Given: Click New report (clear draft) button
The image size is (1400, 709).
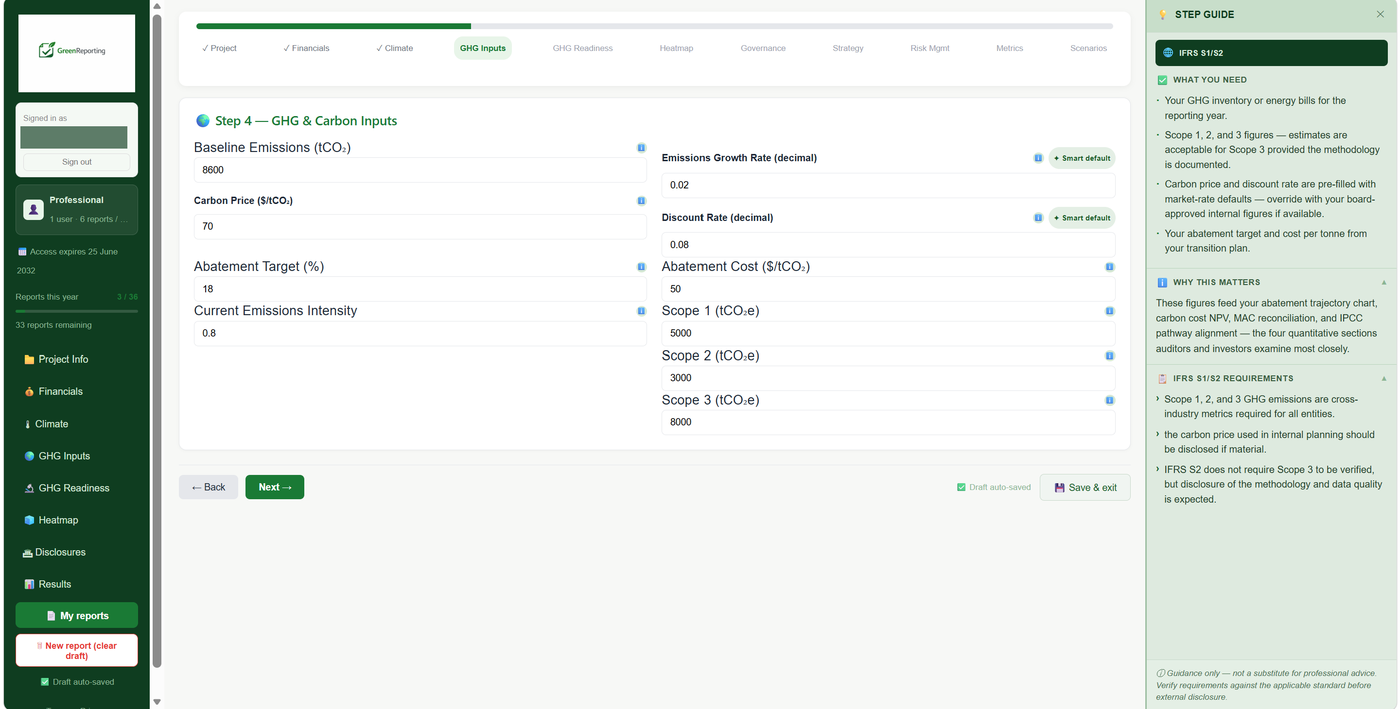Looking at the screenshot, I should (x=77, y=651).
